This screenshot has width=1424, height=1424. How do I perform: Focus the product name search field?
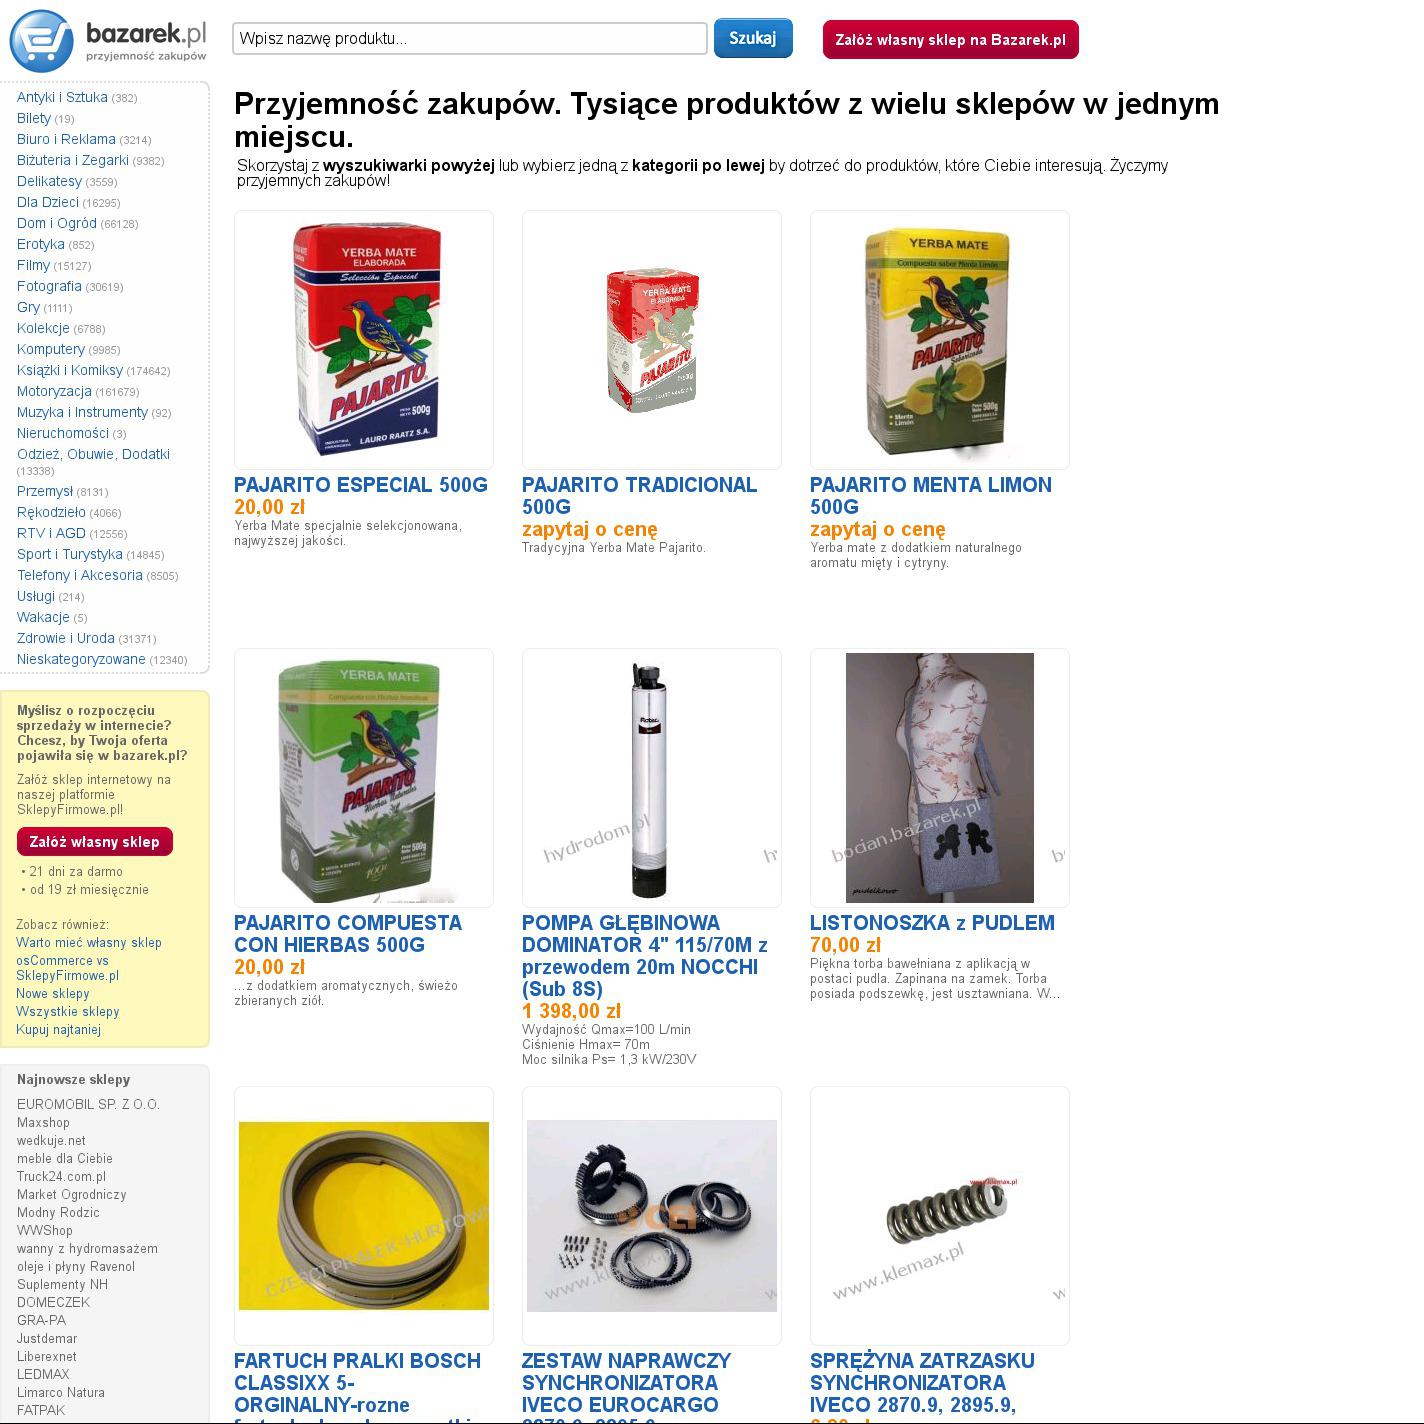point(470,39)
